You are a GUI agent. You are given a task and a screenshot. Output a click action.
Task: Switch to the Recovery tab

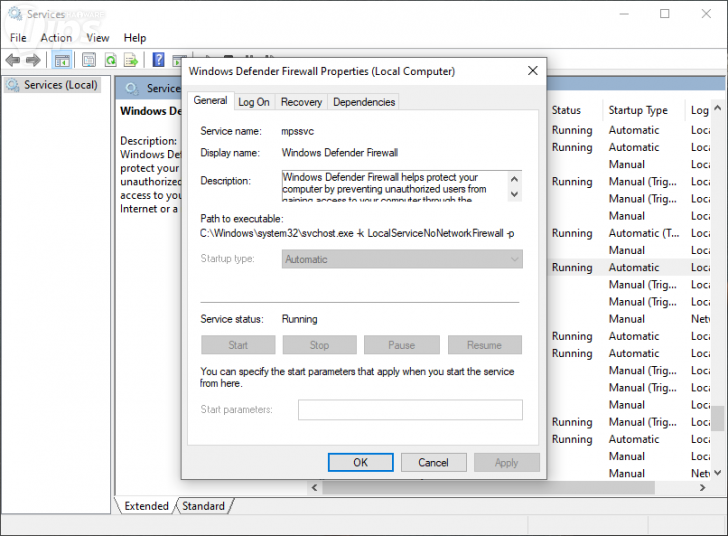coord(301,102)
